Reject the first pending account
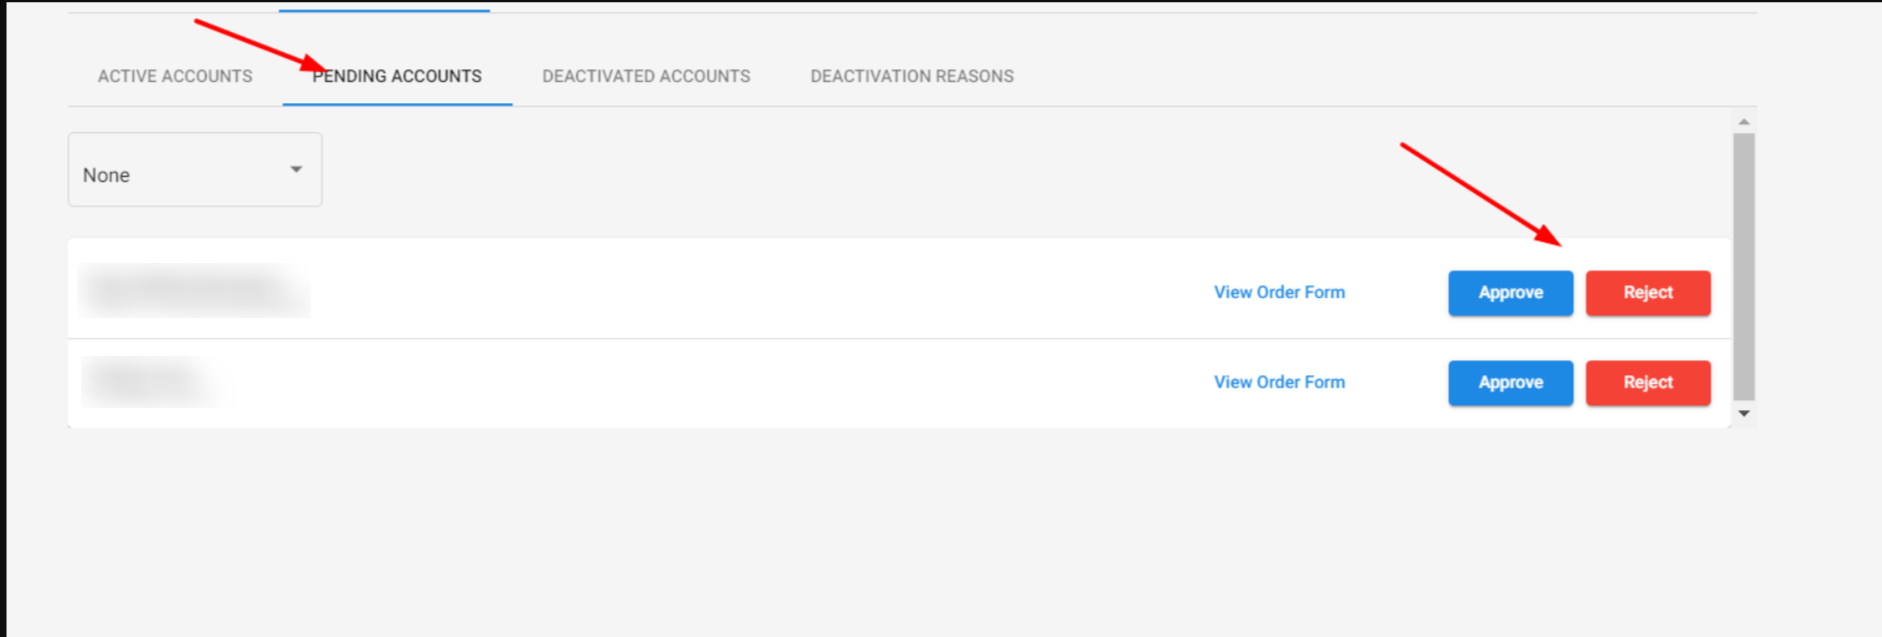This screenshot has width=1882, height=637. click(1648, 293)
